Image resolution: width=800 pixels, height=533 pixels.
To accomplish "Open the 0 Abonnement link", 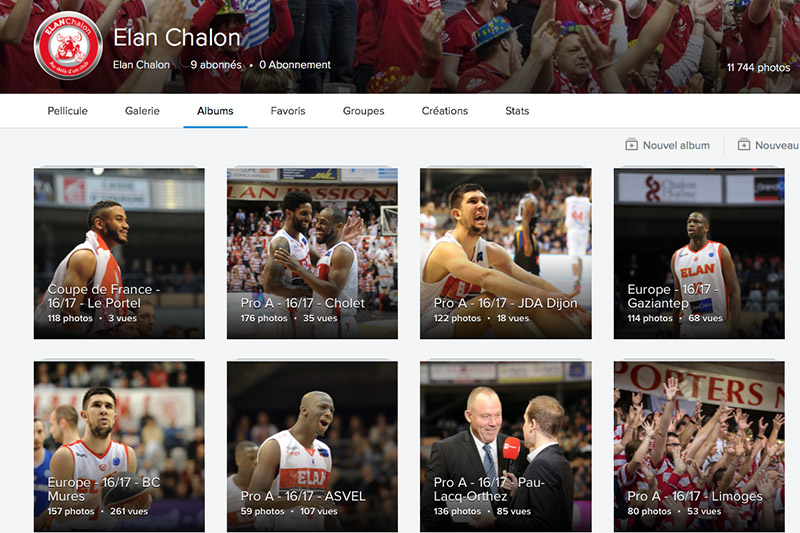I will point(295,65).
